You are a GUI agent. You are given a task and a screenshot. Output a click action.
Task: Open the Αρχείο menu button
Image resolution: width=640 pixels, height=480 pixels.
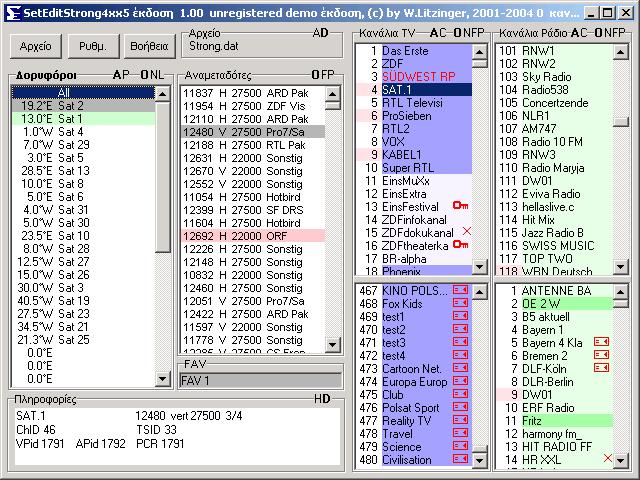click(36, 46)
